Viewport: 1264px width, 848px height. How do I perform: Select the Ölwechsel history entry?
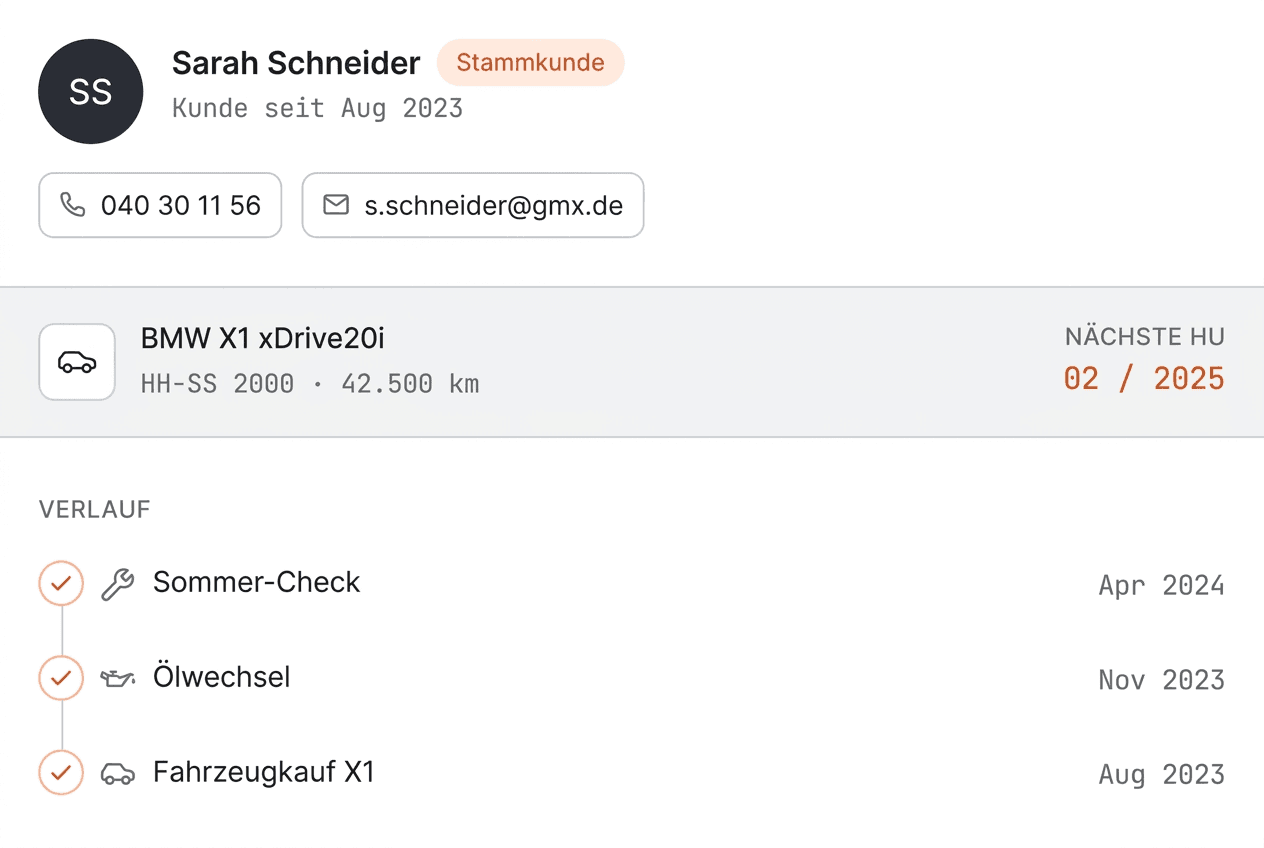pos(632,679)
